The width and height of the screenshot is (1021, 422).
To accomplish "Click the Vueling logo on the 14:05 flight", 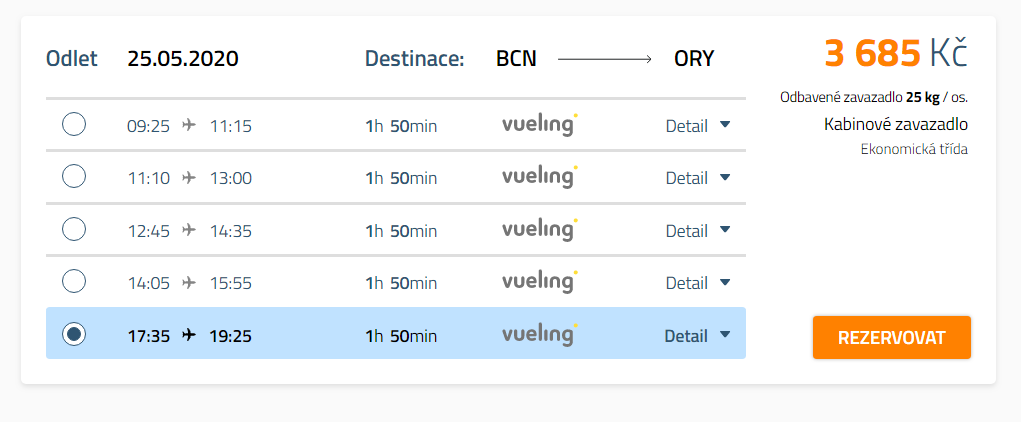I will 540,282.
